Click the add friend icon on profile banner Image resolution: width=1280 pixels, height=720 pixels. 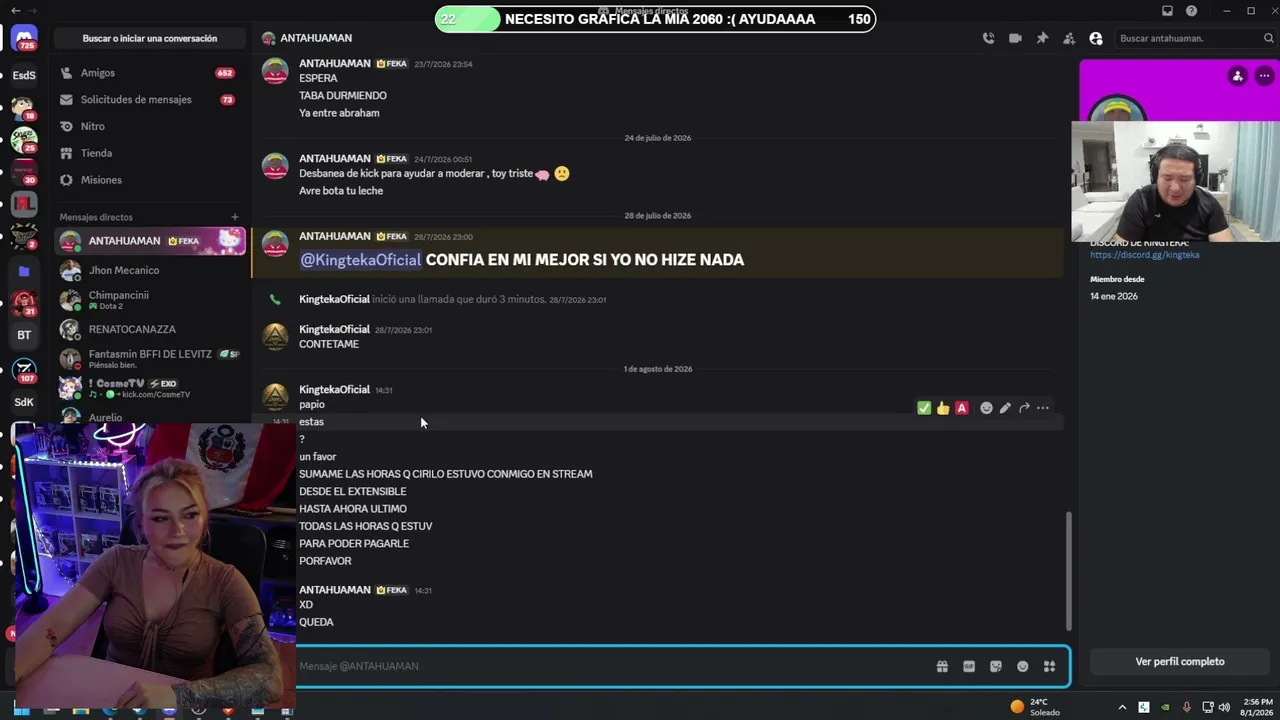(1238, 76)
